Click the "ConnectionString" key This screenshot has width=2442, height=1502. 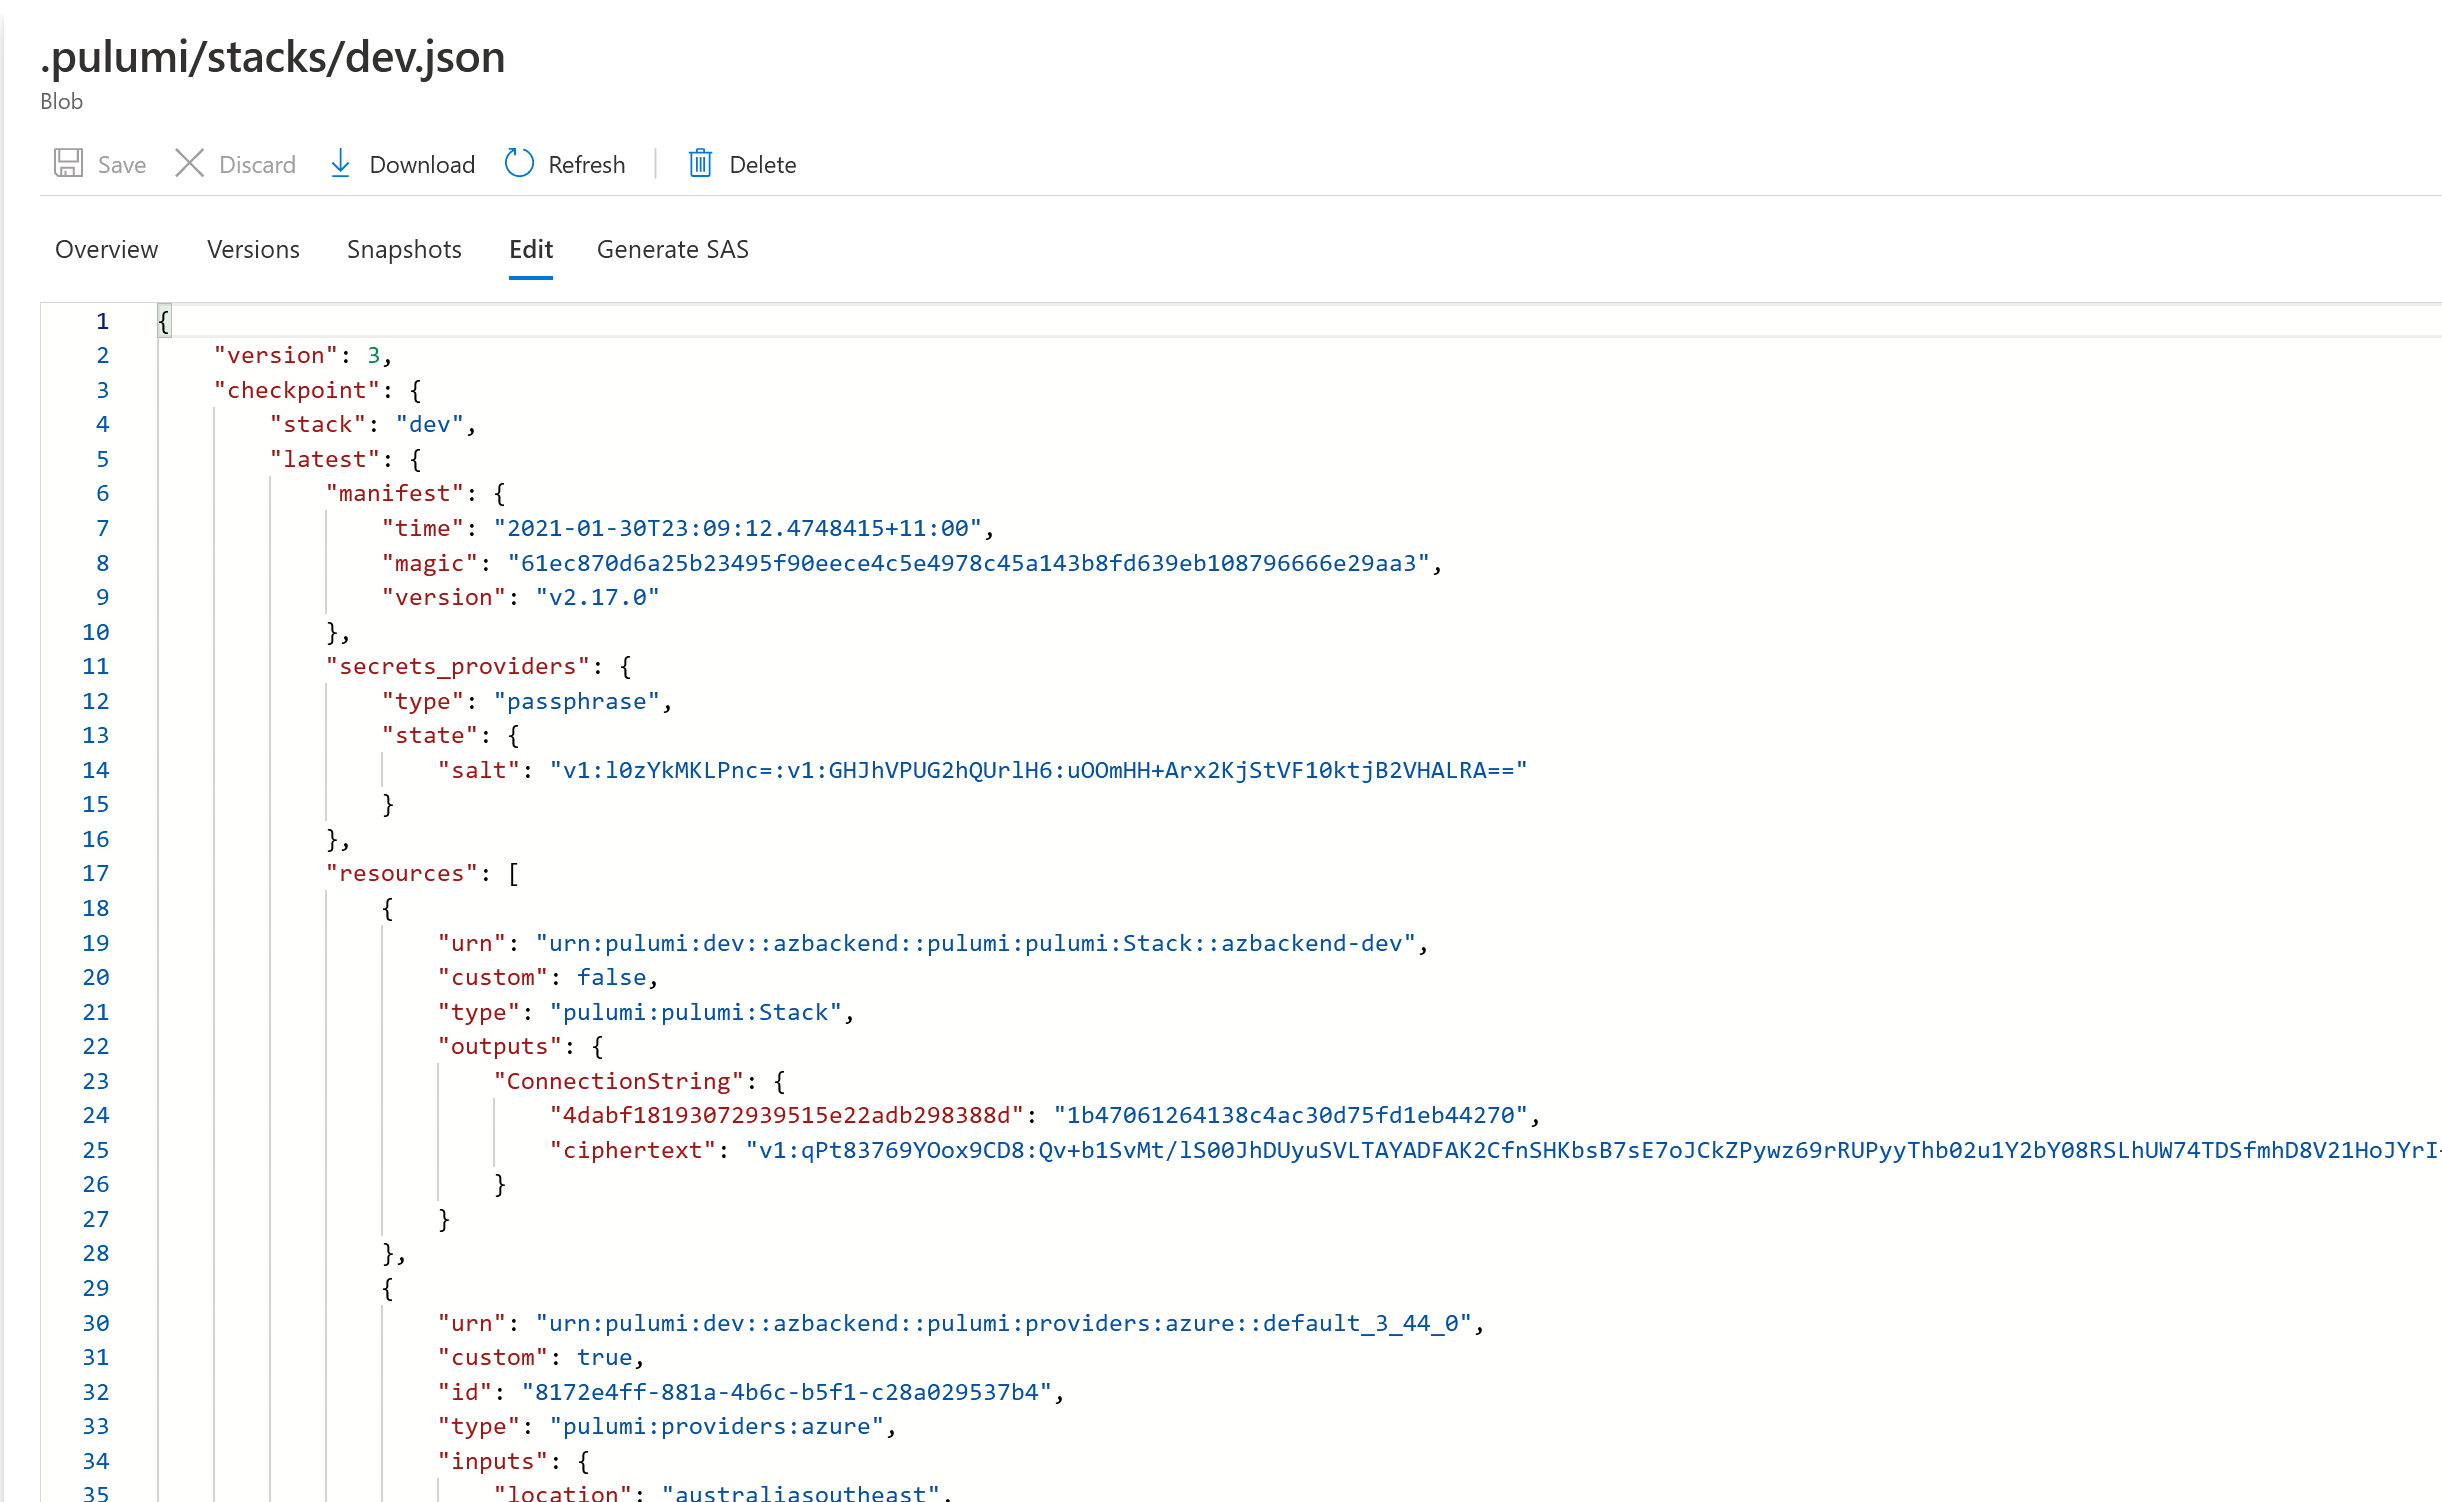(x=619, y=1081)
